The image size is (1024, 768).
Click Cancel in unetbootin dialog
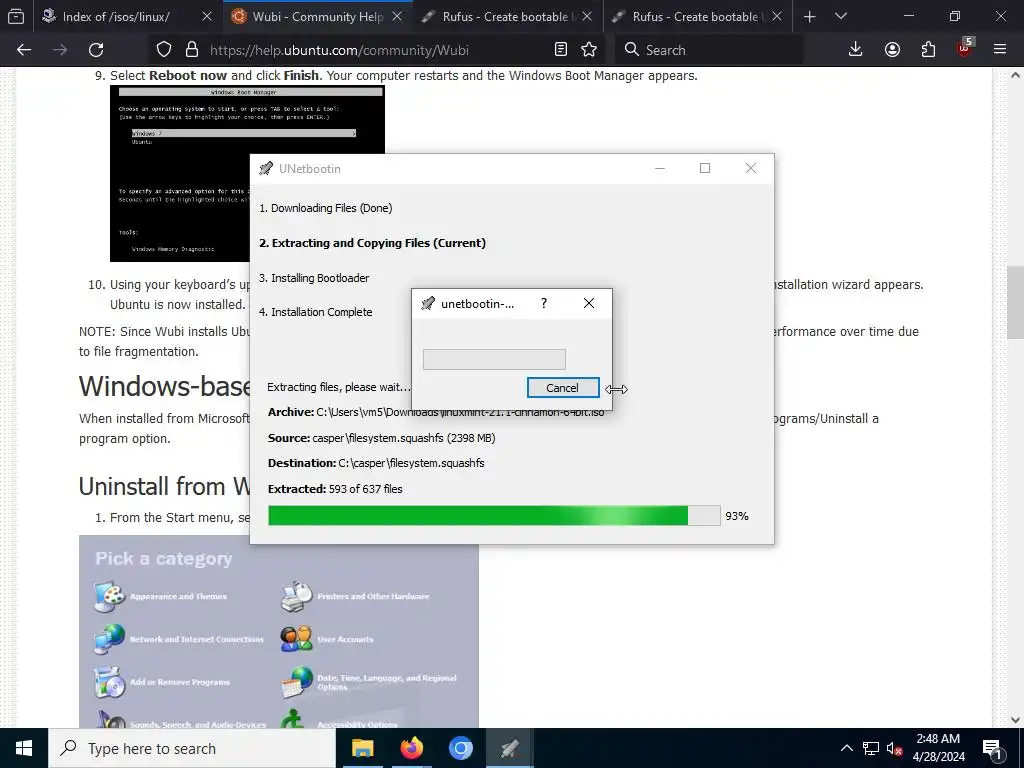pos(563,388)
